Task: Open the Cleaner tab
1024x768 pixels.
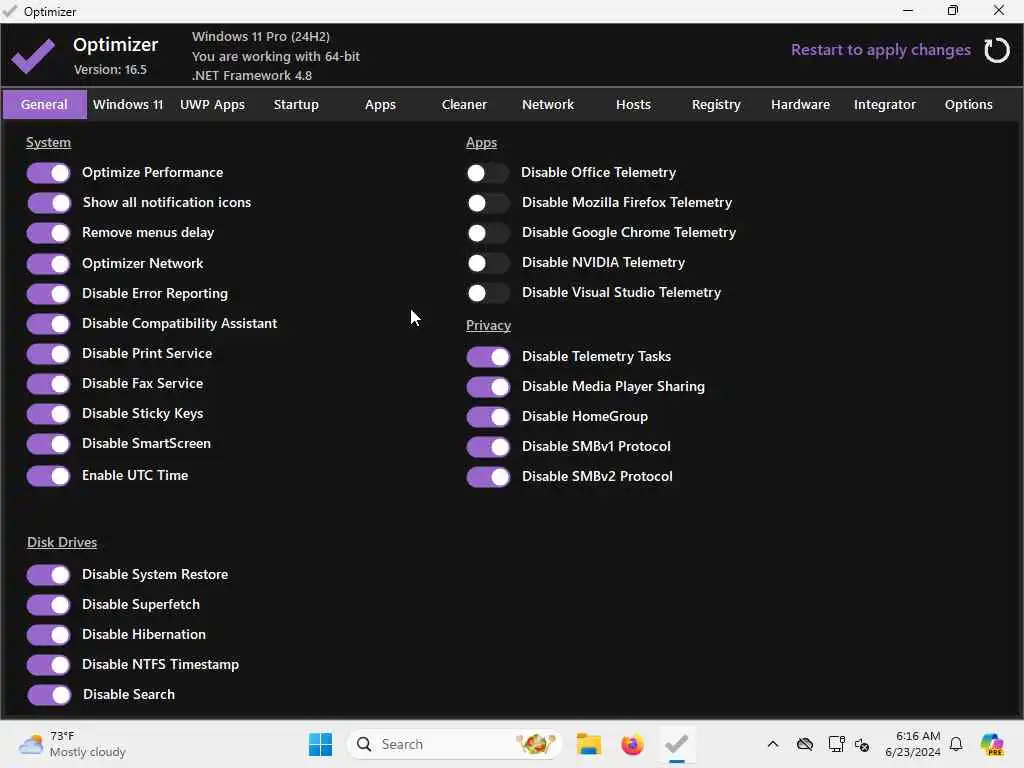Action: 464,104
